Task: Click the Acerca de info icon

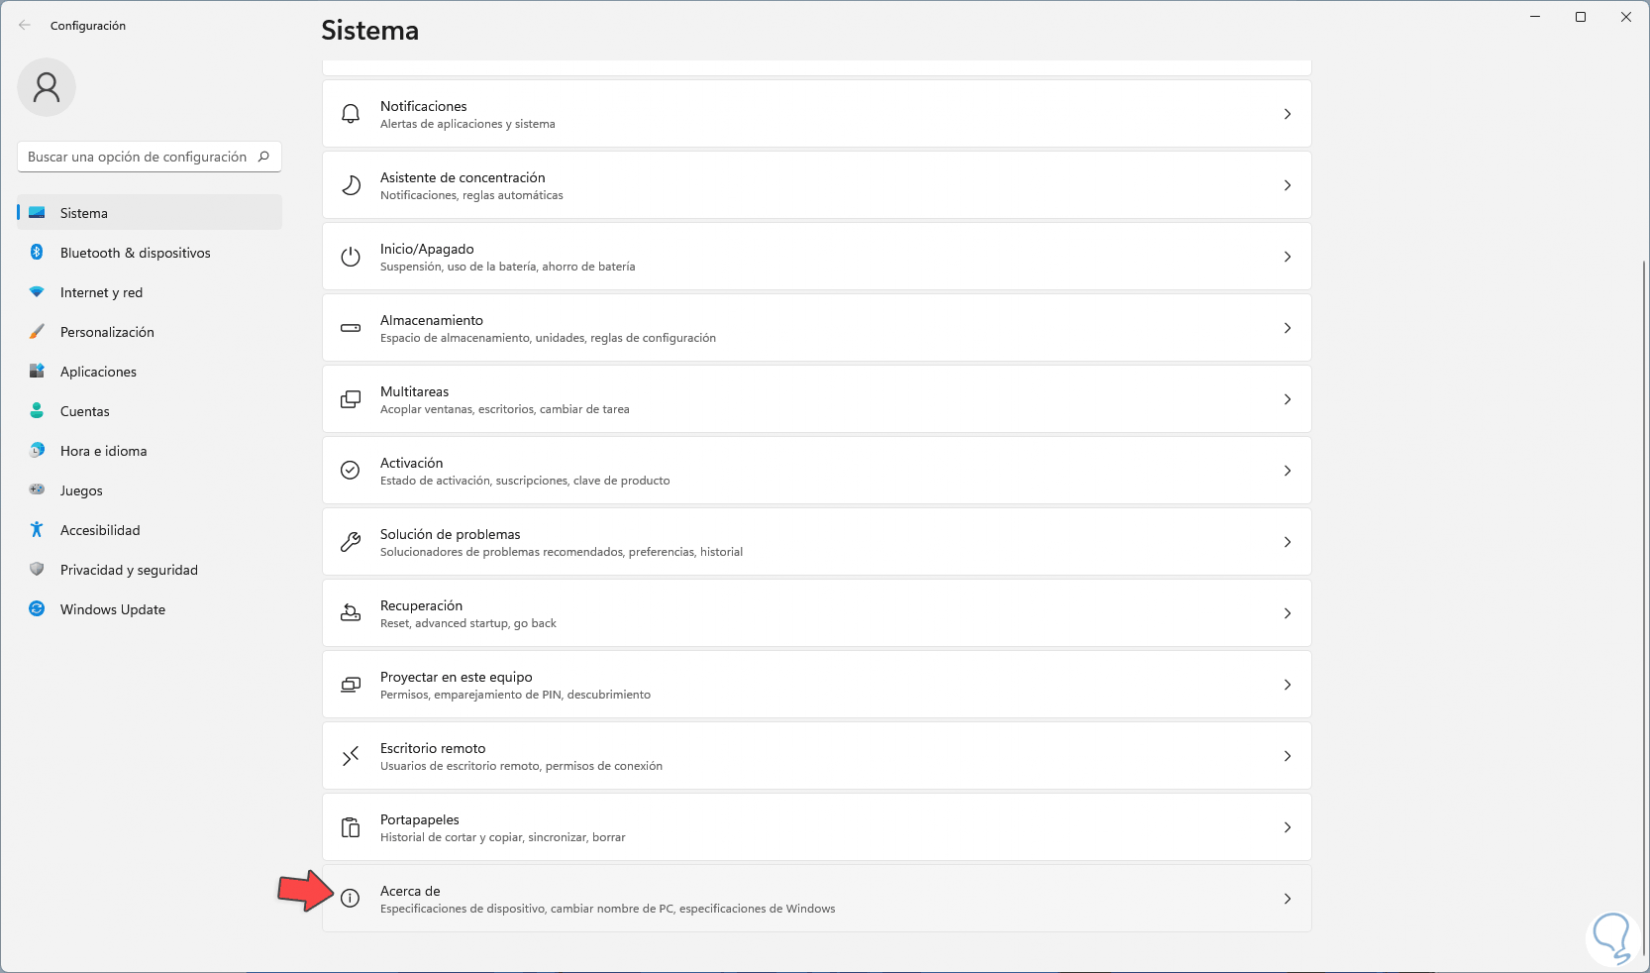Action: [350, 899]
